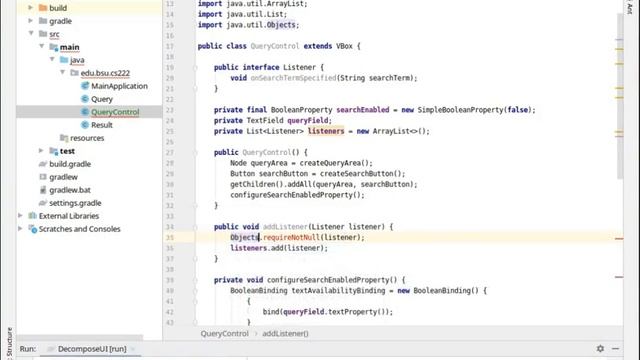Open settings.gradle file
The image size is (640, 360).
(x=75, y=203)
